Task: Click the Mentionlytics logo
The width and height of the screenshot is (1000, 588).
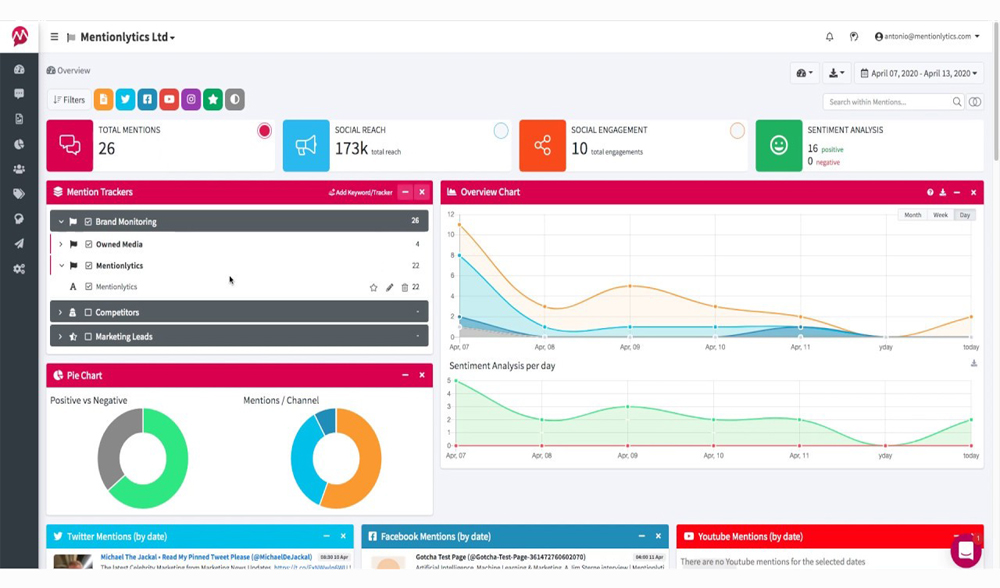Action: click(x=20, y=36)
